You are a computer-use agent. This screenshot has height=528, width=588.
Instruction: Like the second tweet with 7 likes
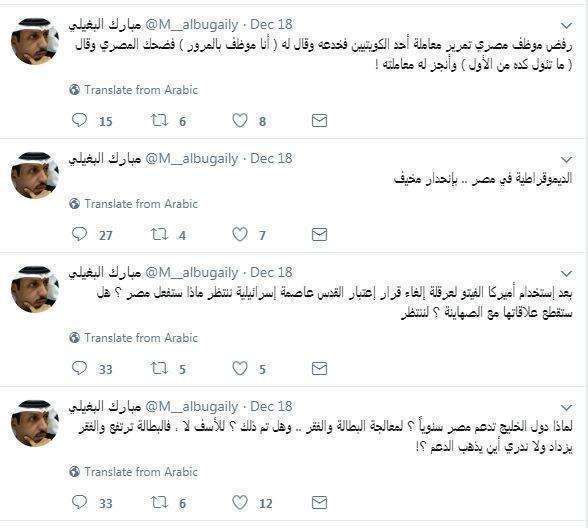[x=240, y=234]
